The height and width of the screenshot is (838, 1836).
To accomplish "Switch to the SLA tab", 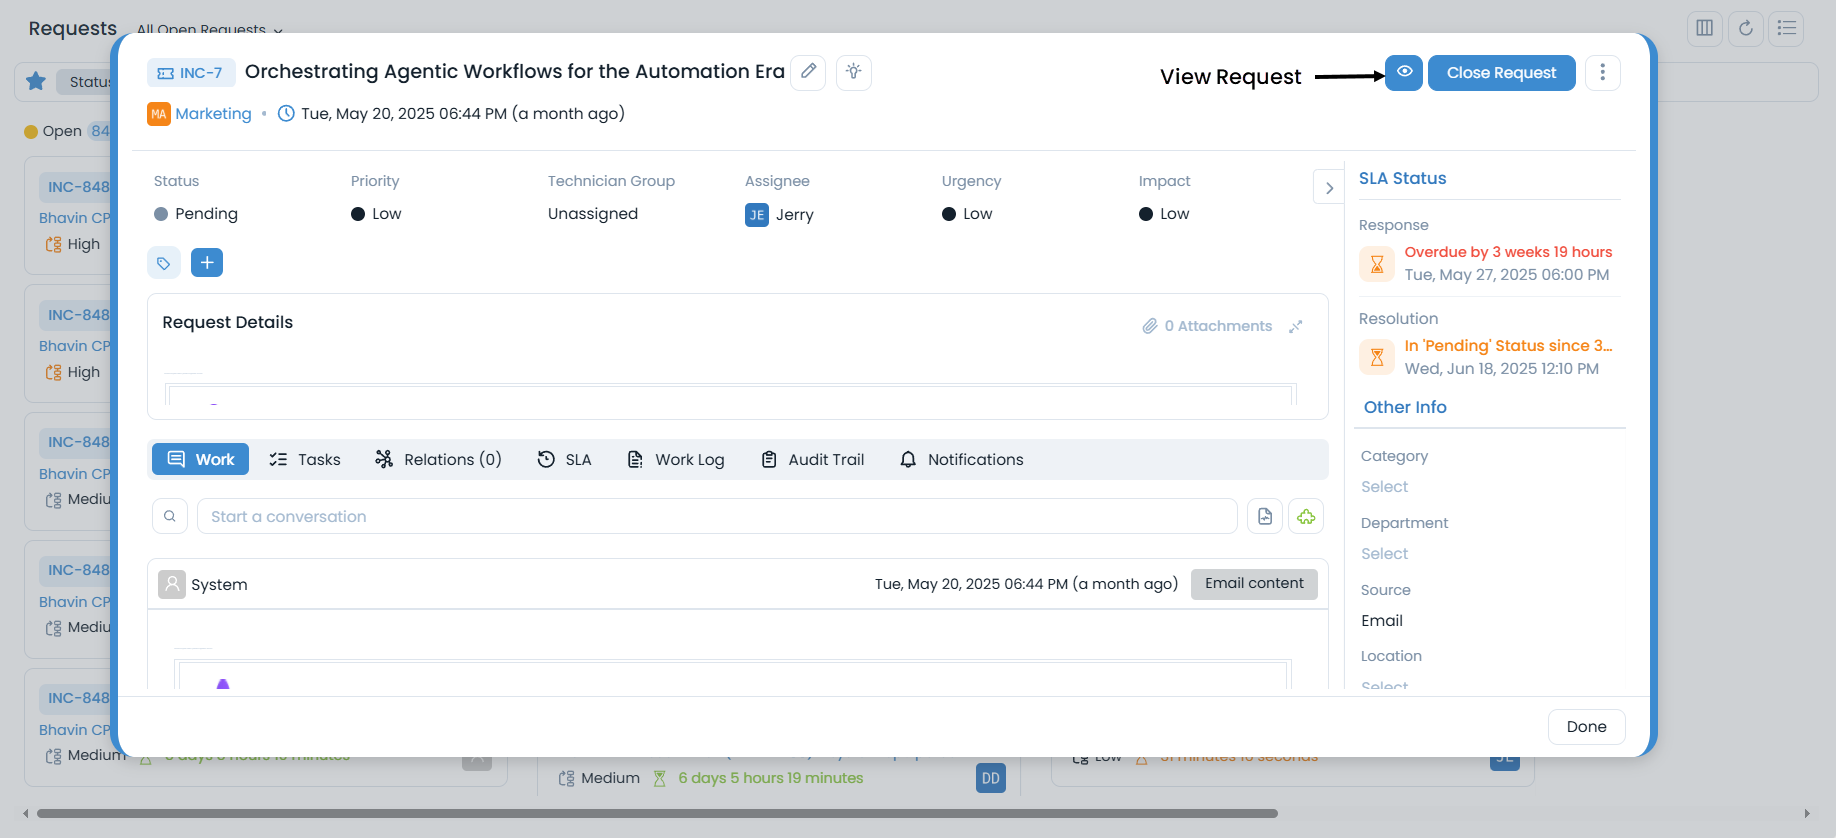I will click(564, 459).
